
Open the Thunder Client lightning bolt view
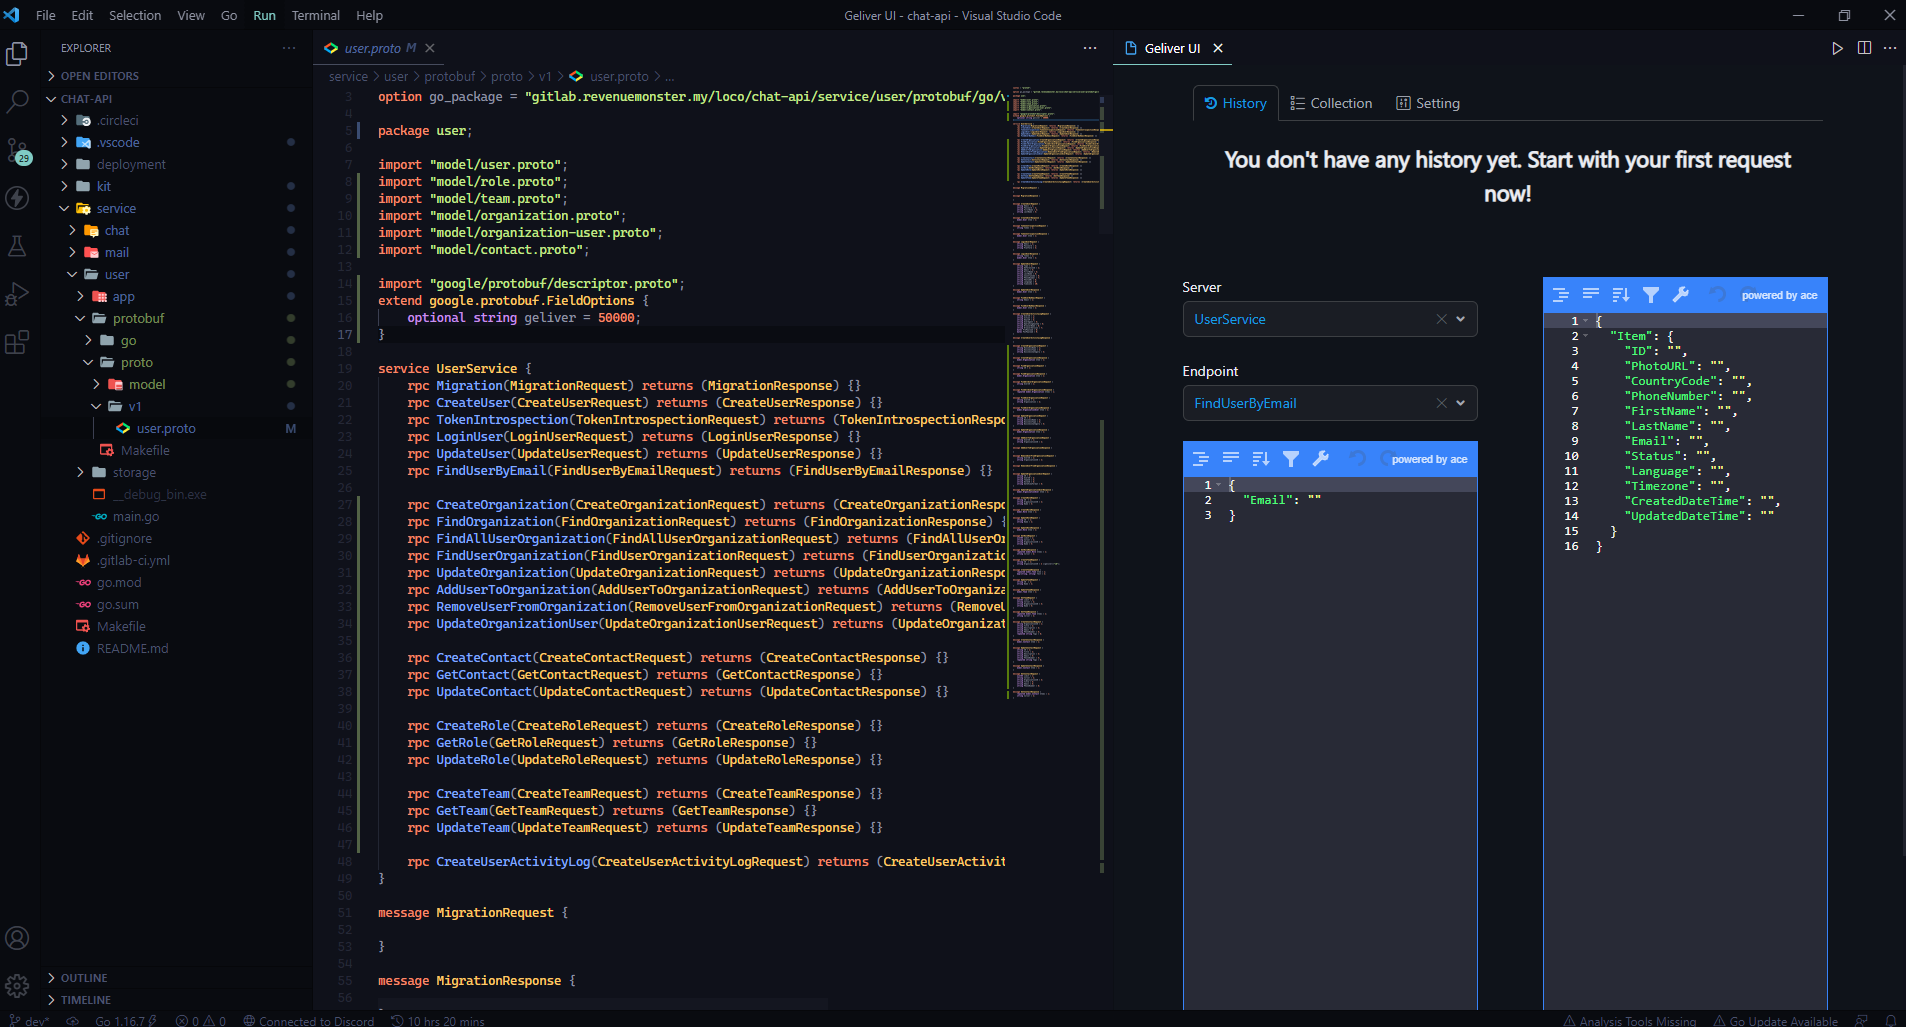tap(17, 198)
